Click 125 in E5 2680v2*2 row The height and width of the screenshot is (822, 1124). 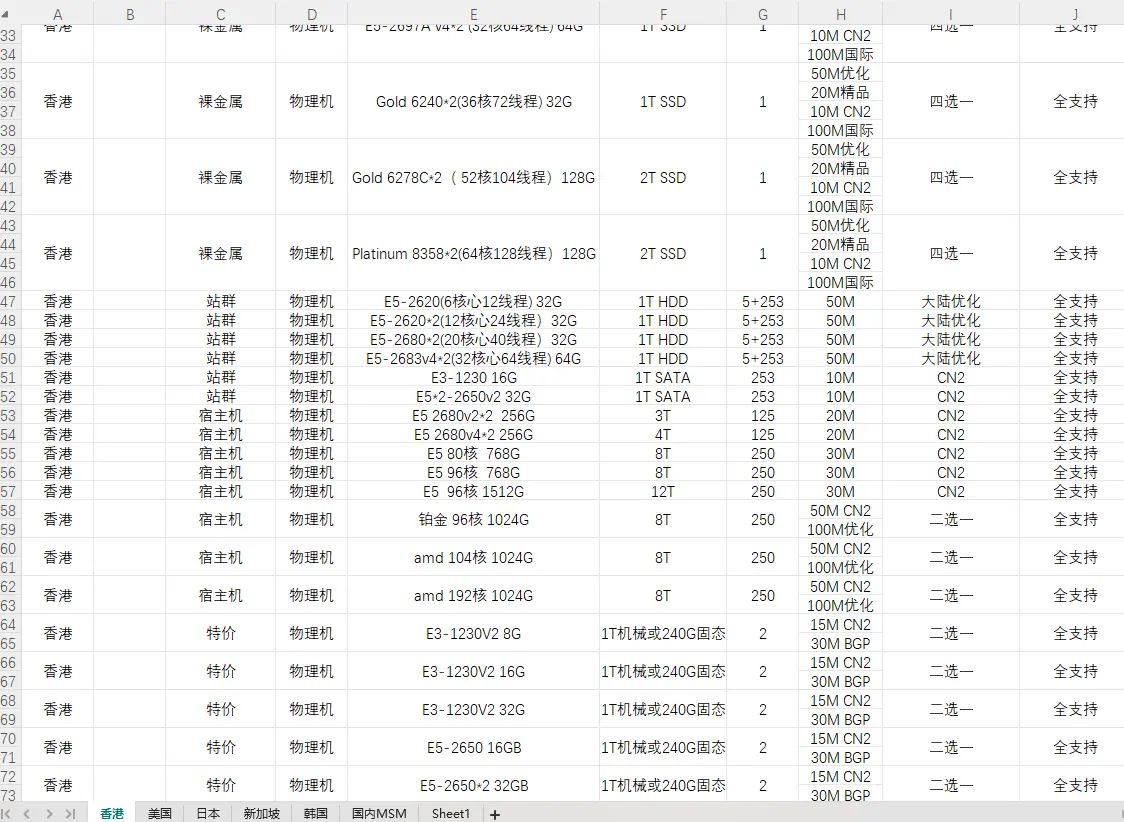pos(763,416)
